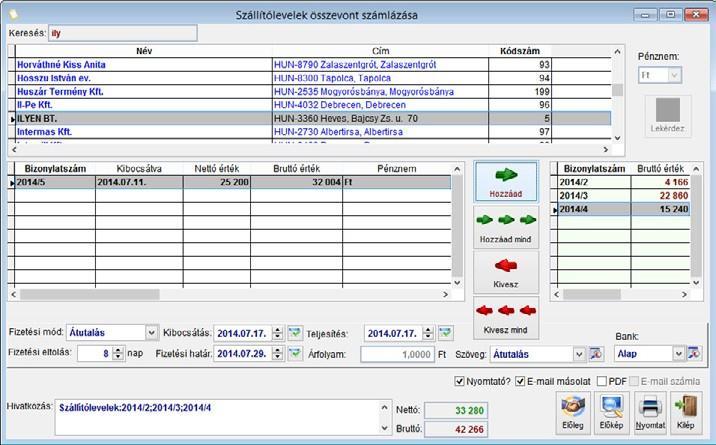Click Fizetési eltolás days stepper
716x445 pixels.
coord(118,353)
